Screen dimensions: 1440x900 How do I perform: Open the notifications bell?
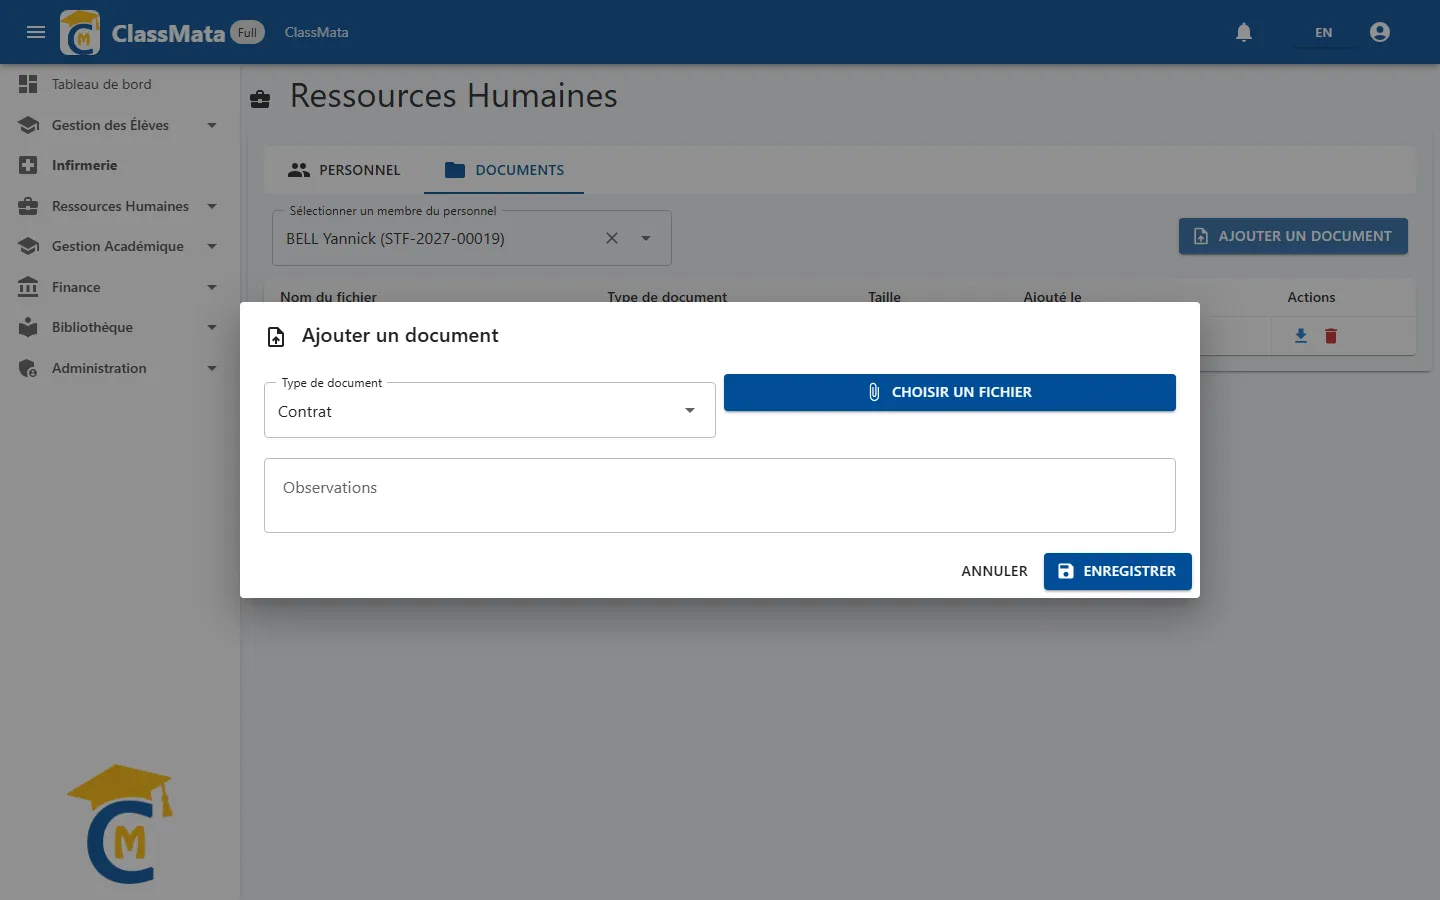coord(1244,32)
